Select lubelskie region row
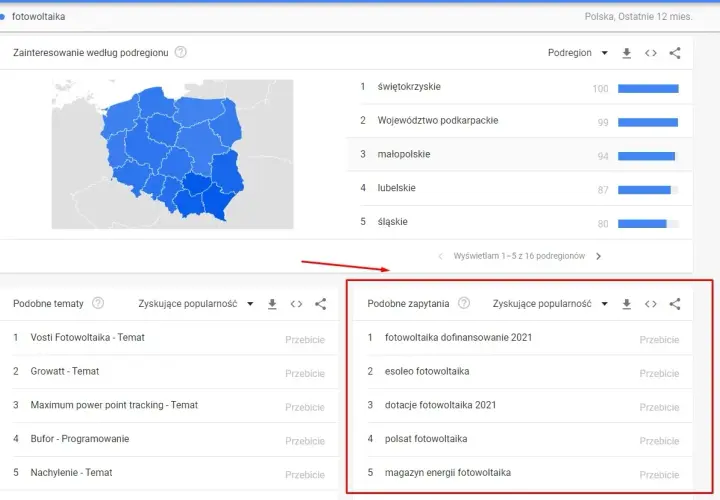Viewport: 720px width, 500px height. (x=519, y=189)
